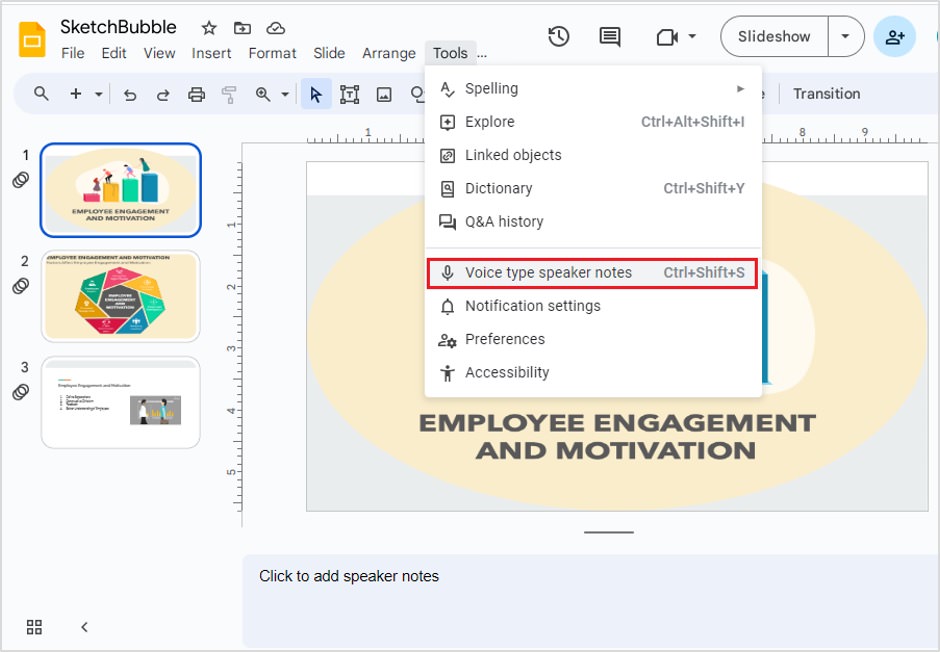Screen dimensions: 940x652
Task: Click to add speaker notes field
Action: (x=590, y=601)
